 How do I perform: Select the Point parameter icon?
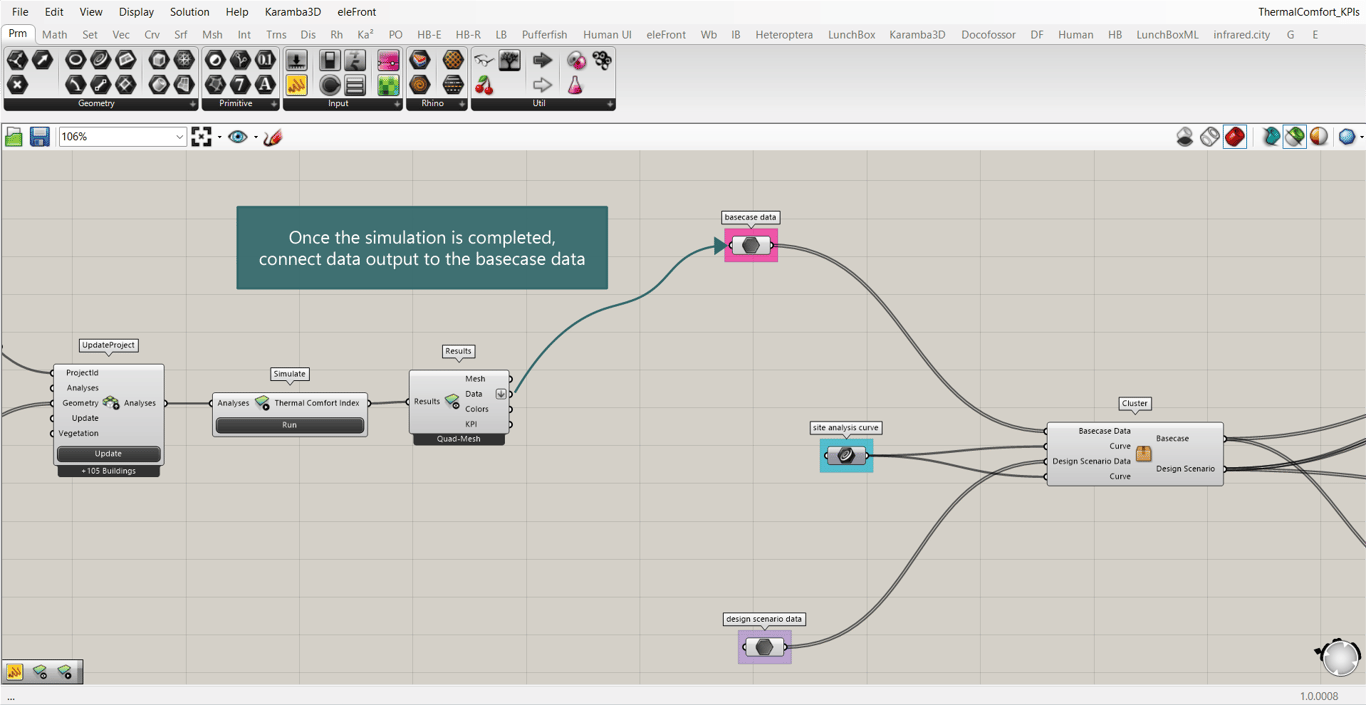coord(17,85)
